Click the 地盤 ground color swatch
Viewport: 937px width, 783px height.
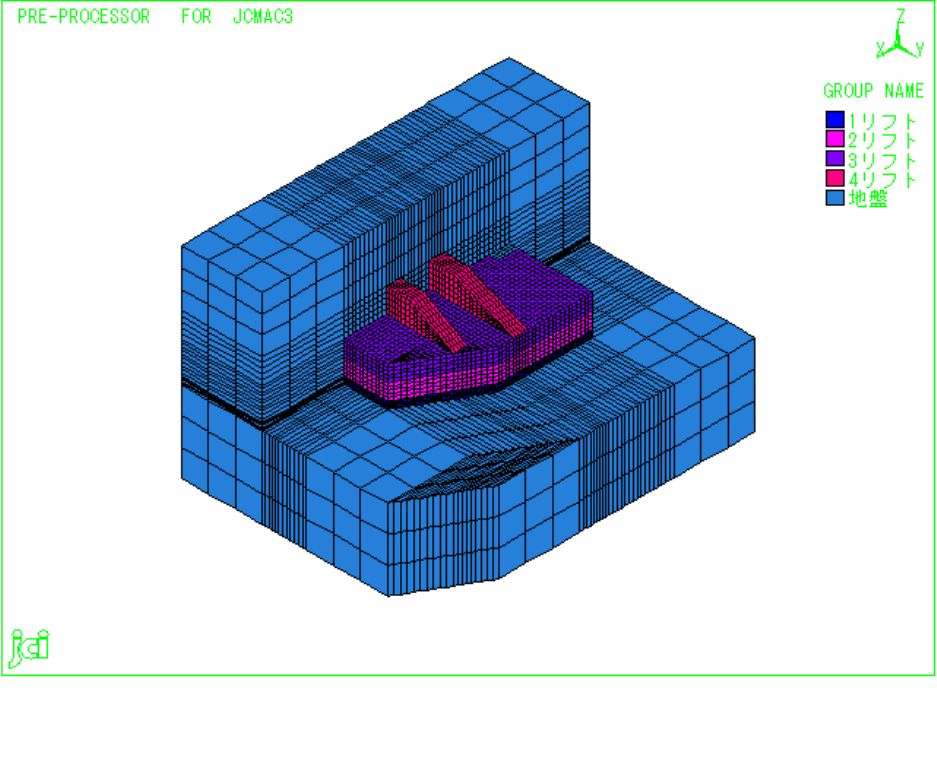point(835,198)
